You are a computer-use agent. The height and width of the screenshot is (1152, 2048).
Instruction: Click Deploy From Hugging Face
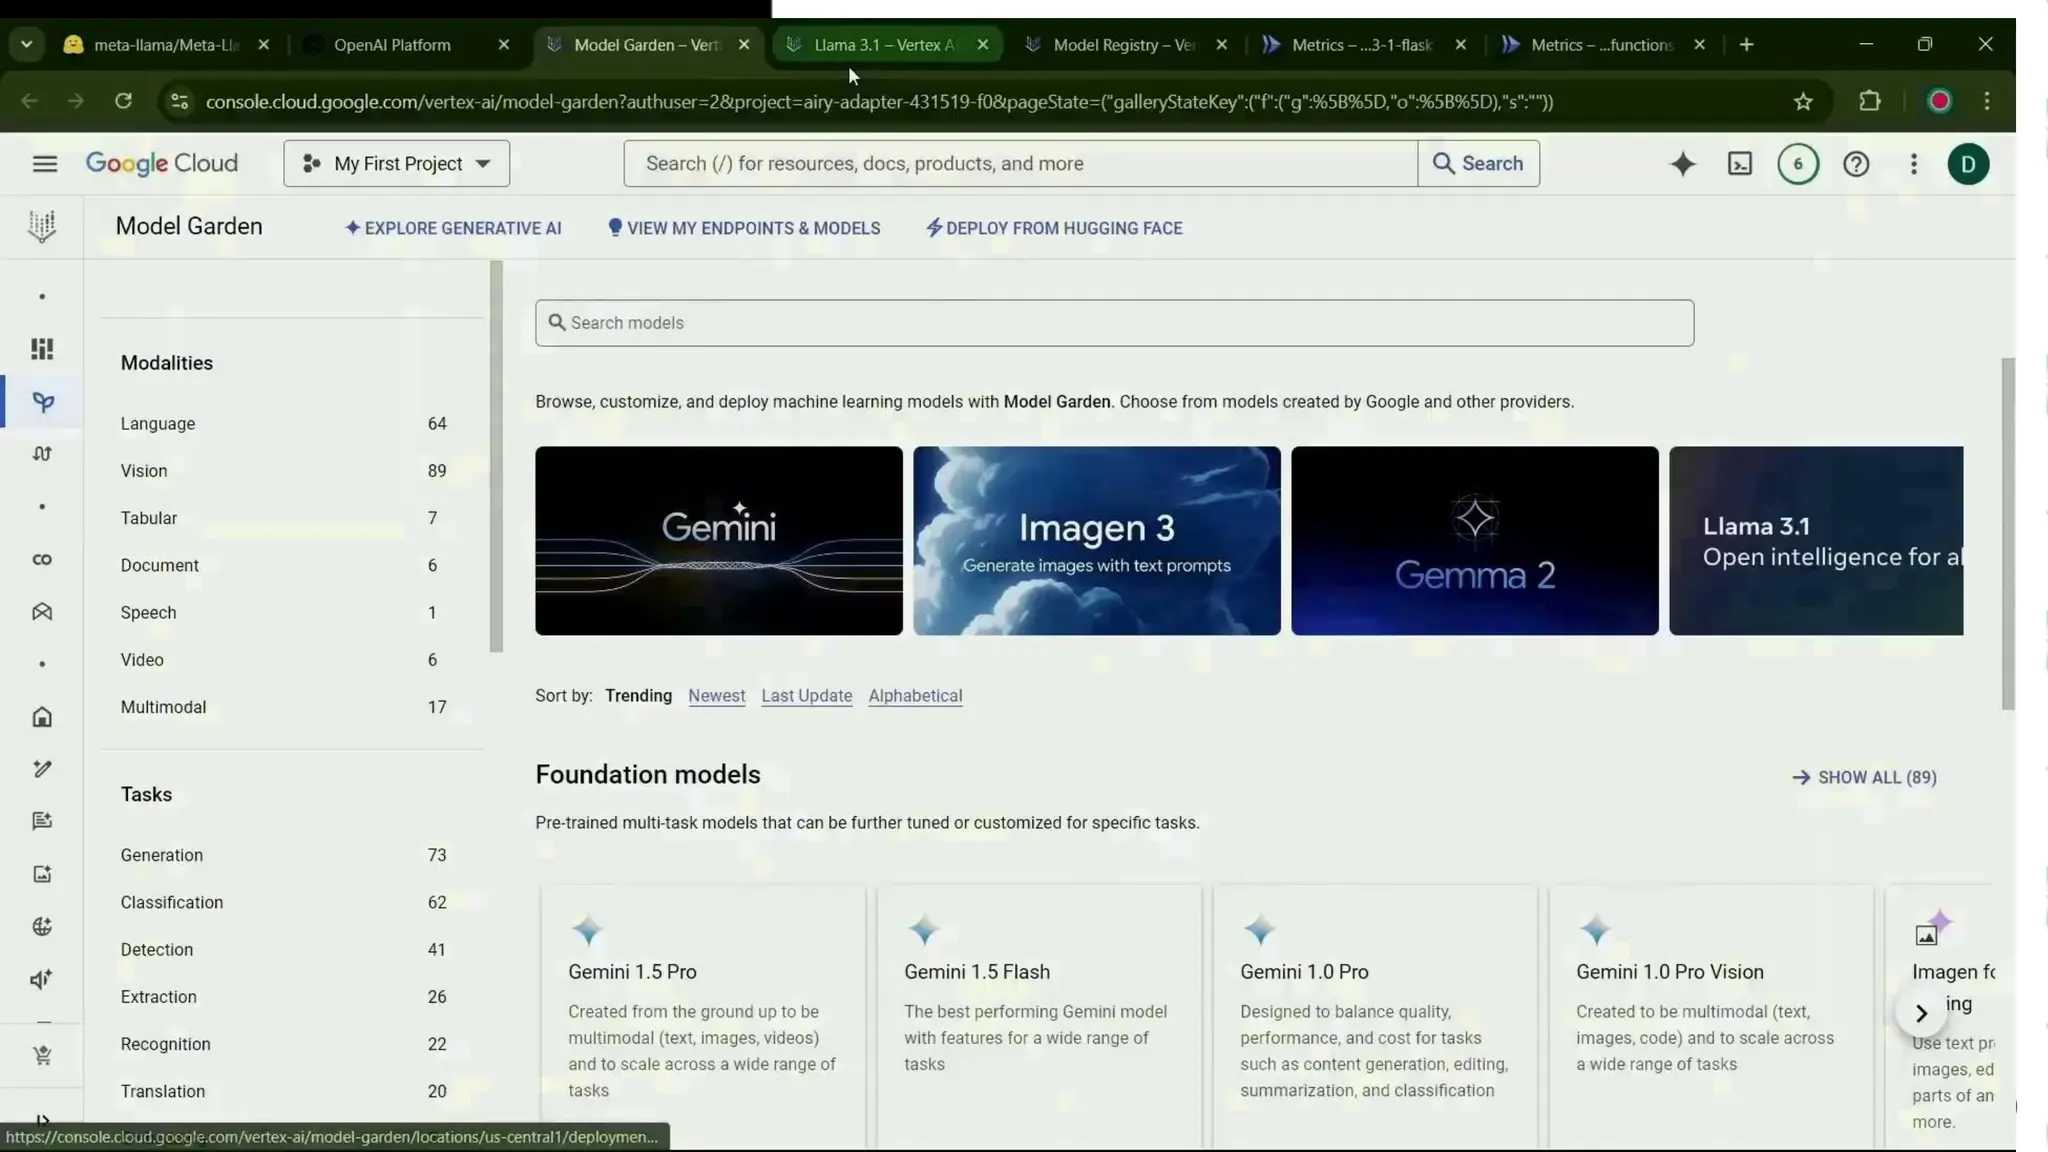[1054, 228]
